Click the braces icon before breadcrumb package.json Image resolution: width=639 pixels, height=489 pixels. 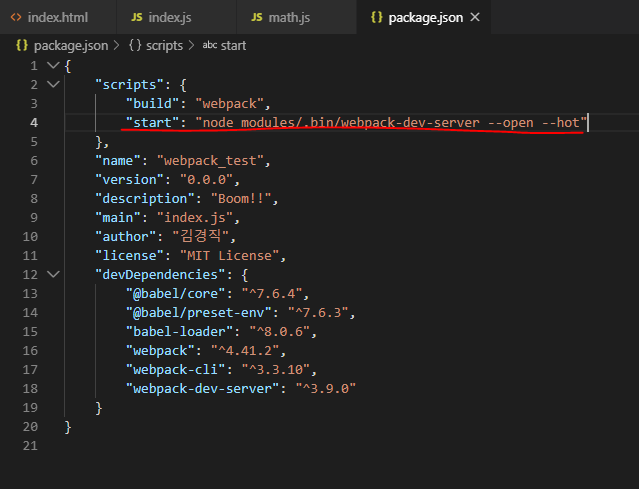coord(21,45)
